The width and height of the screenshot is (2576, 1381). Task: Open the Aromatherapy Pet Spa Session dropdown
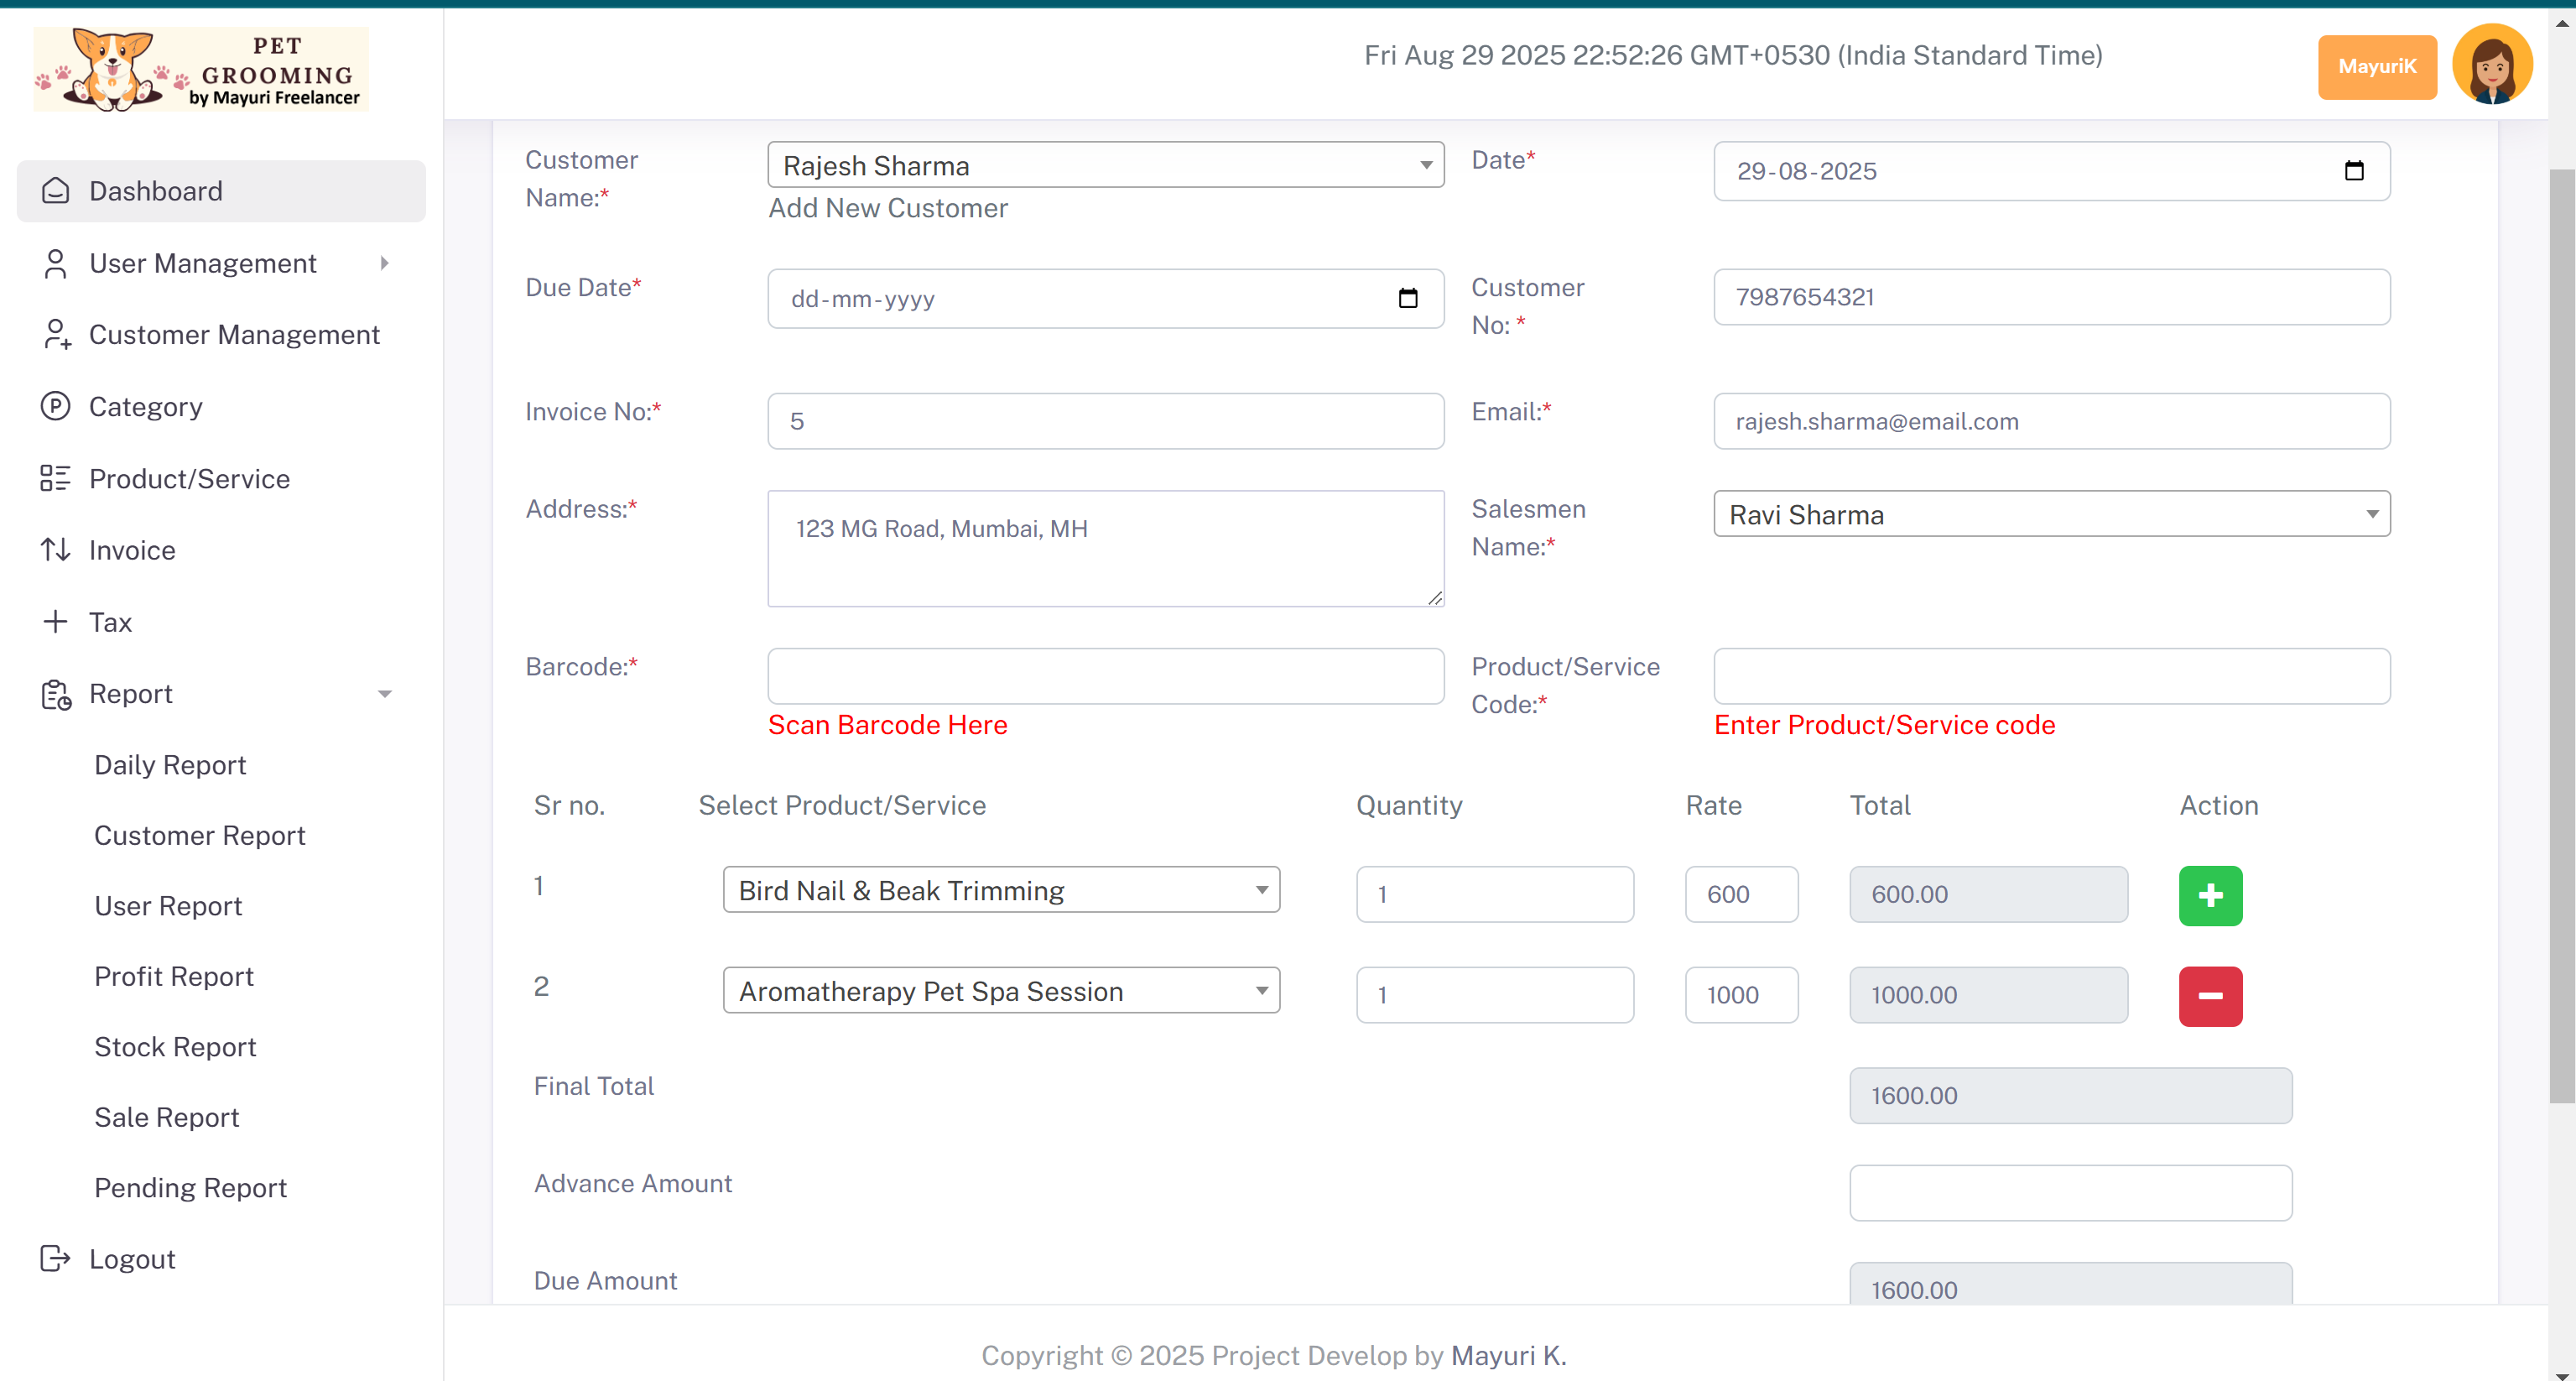pyautogui.click(x=1001, y=991)
